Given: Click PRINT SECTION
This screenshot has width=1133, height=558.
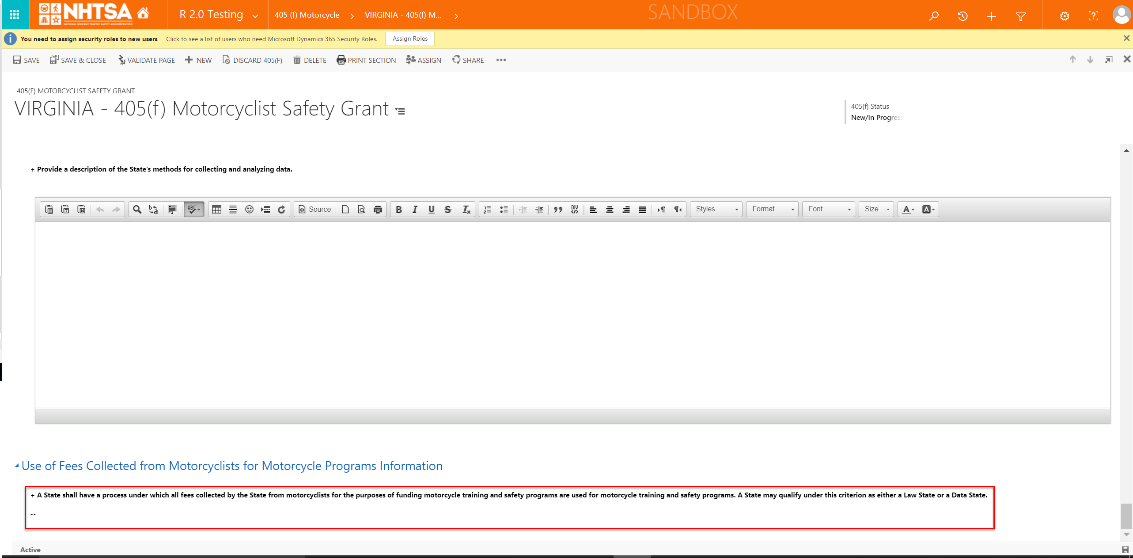Looking at the screenshot, I should pos(366,60).
